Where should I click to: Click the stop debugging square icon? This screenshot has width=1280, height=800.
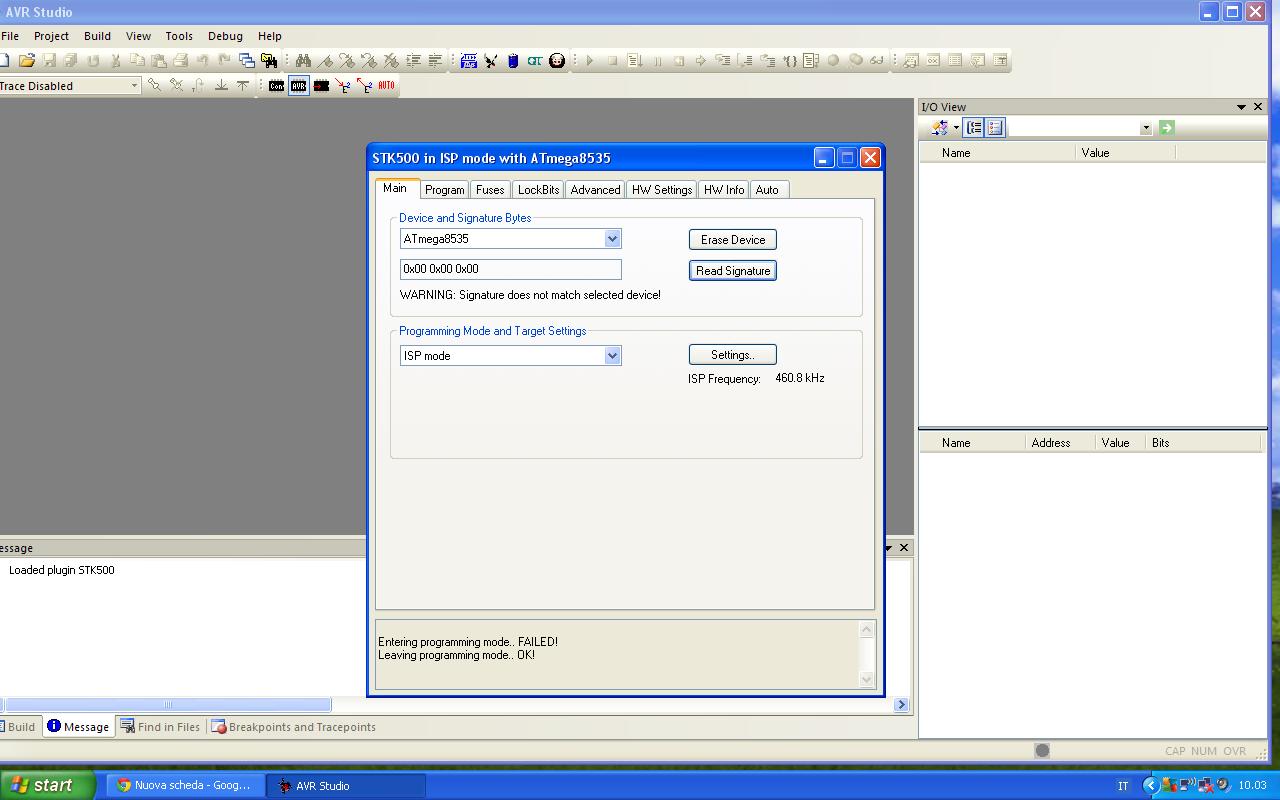[x=612, y=60]
